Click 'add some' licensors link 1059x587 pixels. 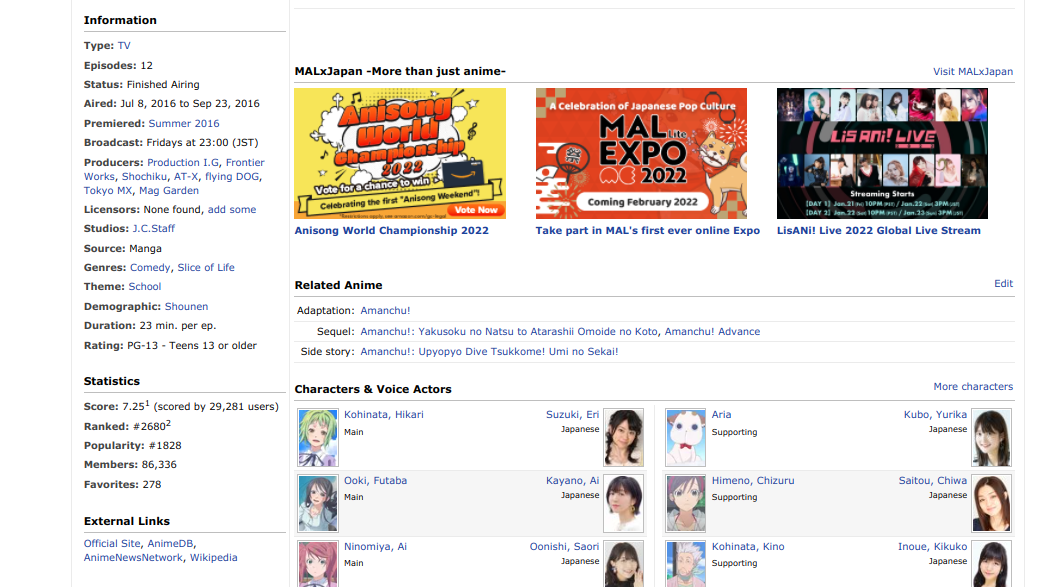[231, 210]
